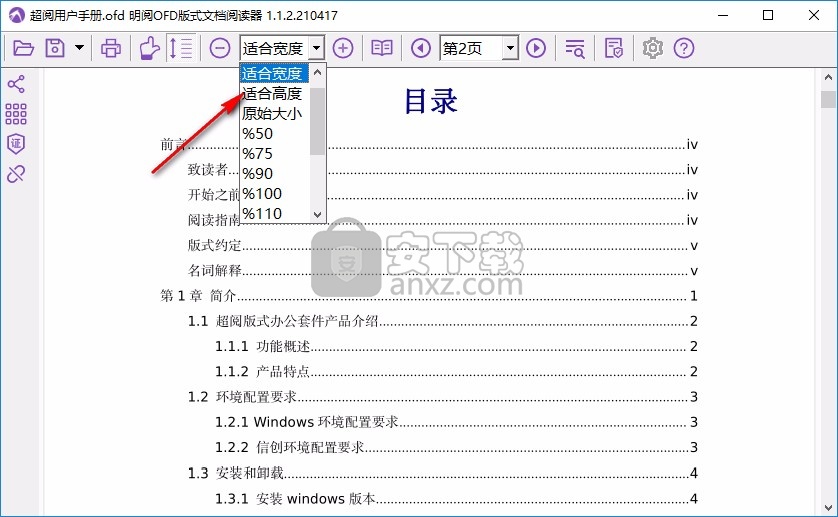Click document scrollbar down arrow
This screenshot has height=517, width=838.
[828, 507]
